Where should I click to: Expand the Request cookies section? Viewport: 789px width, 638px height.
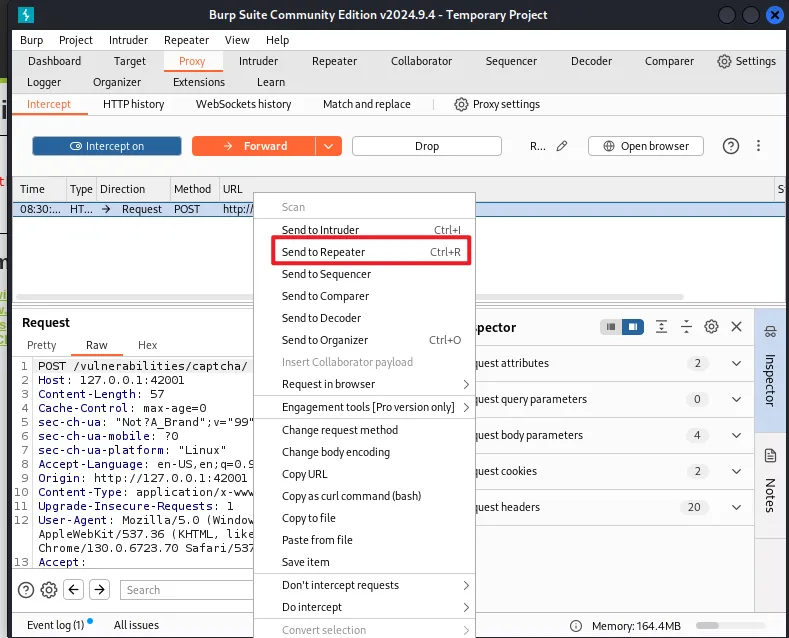point(736,471)
